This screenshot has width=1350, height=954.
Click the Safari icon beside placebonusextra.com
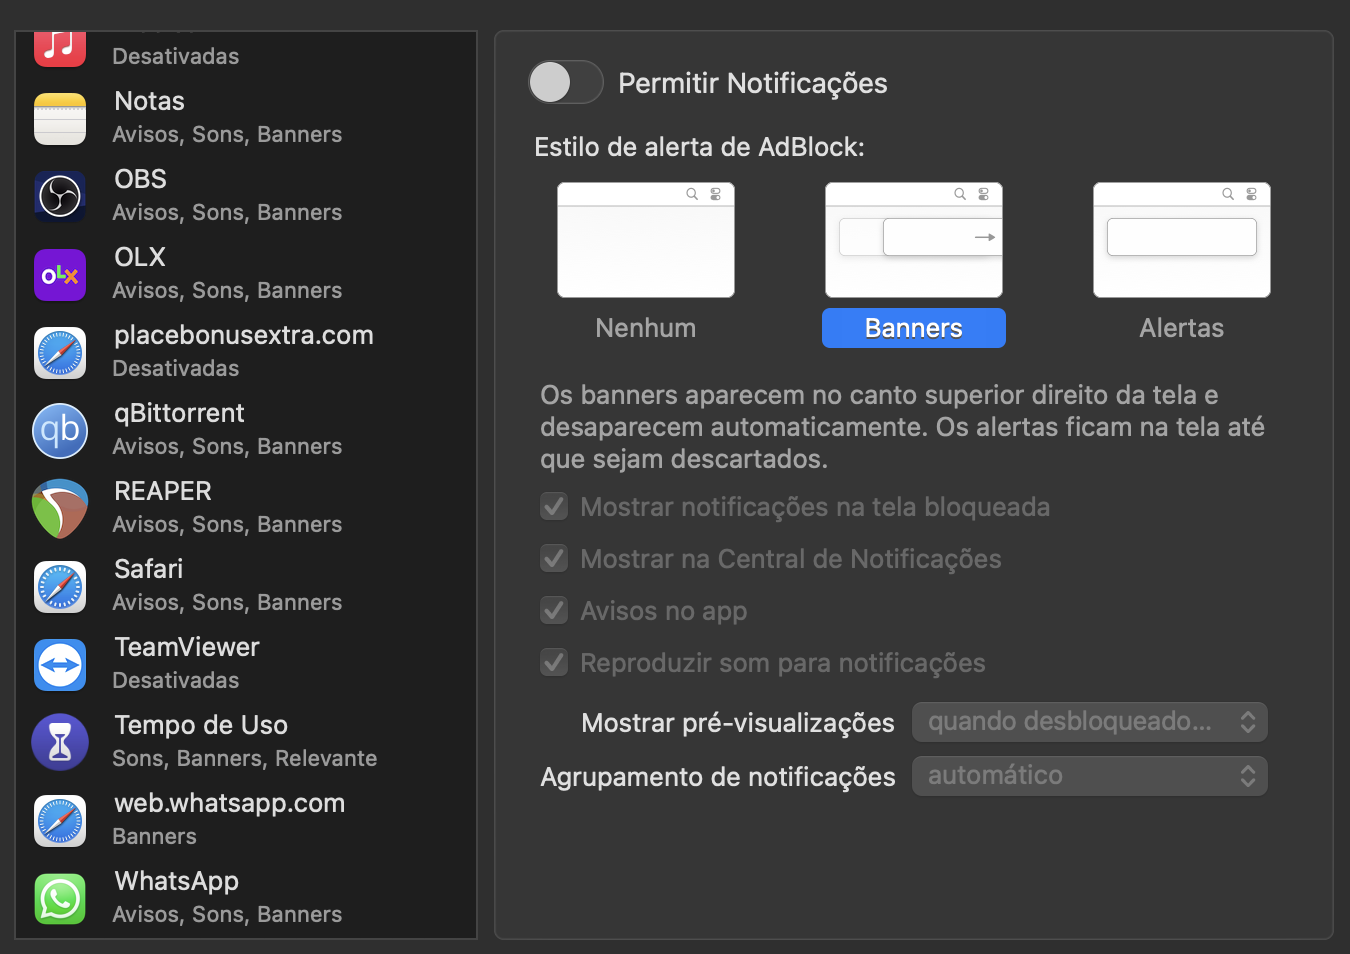(60, 352)
